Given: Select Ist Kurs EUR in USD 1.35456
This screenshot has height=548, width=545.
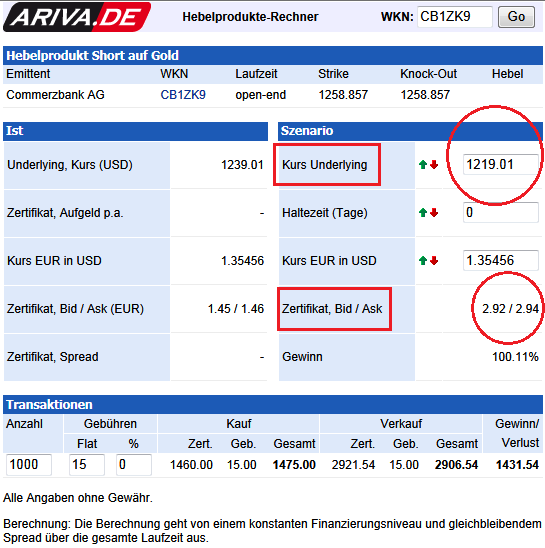Looking at the screenshot, I should pos(242,261).
